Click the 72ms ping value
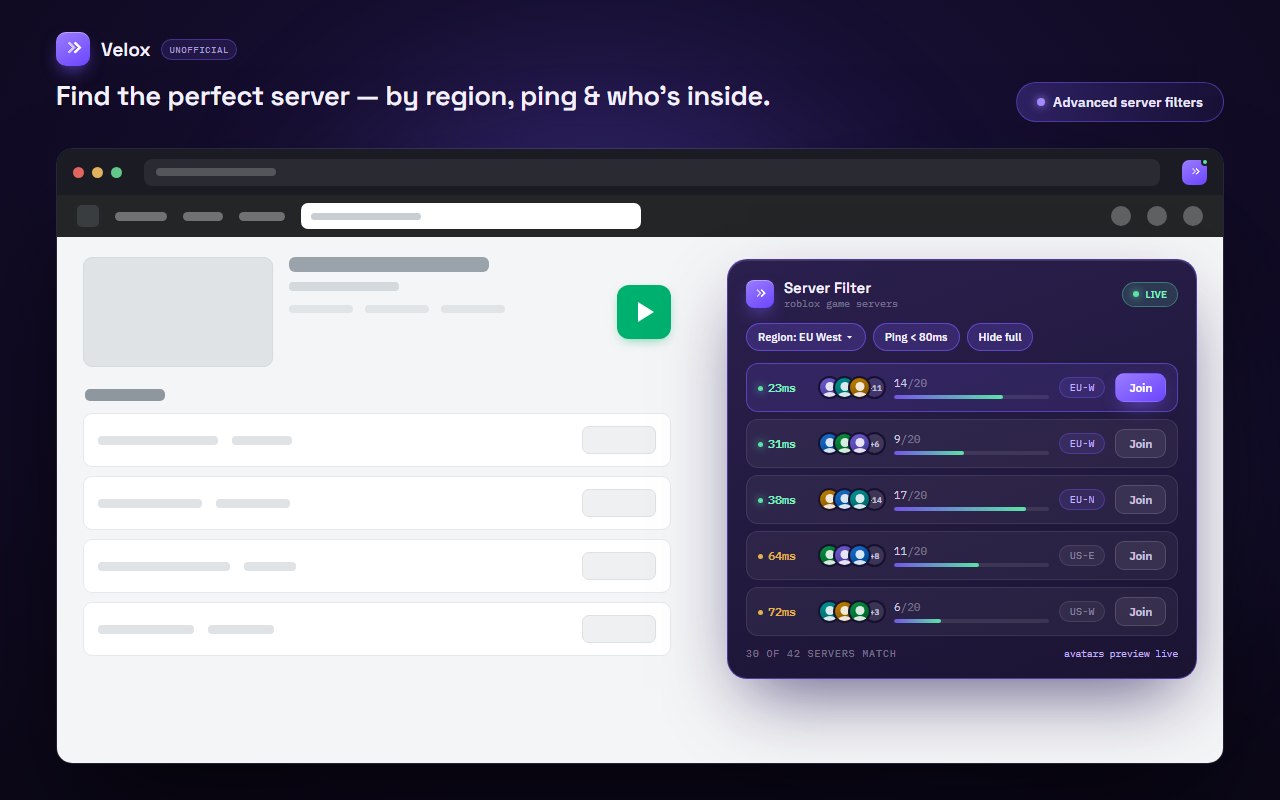 click(782, 612)
